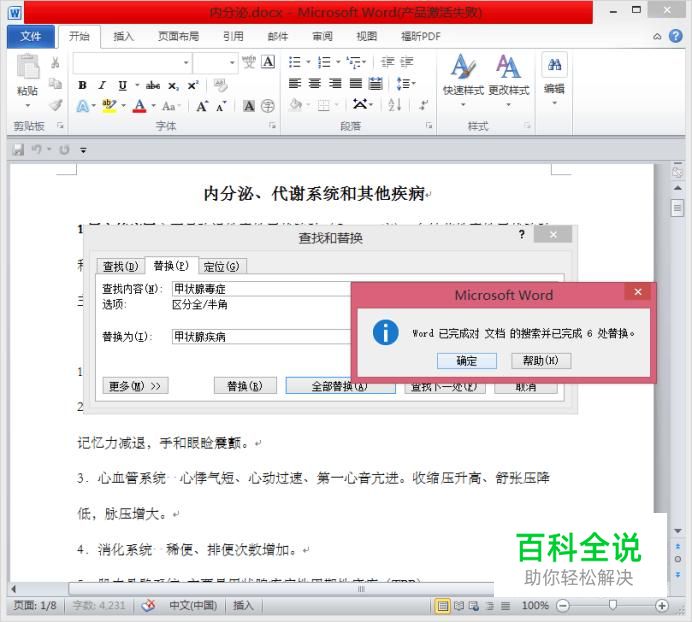Click the Cut scissors icon
This screenshot has width=692, height=622.
(x=55, y=63)
